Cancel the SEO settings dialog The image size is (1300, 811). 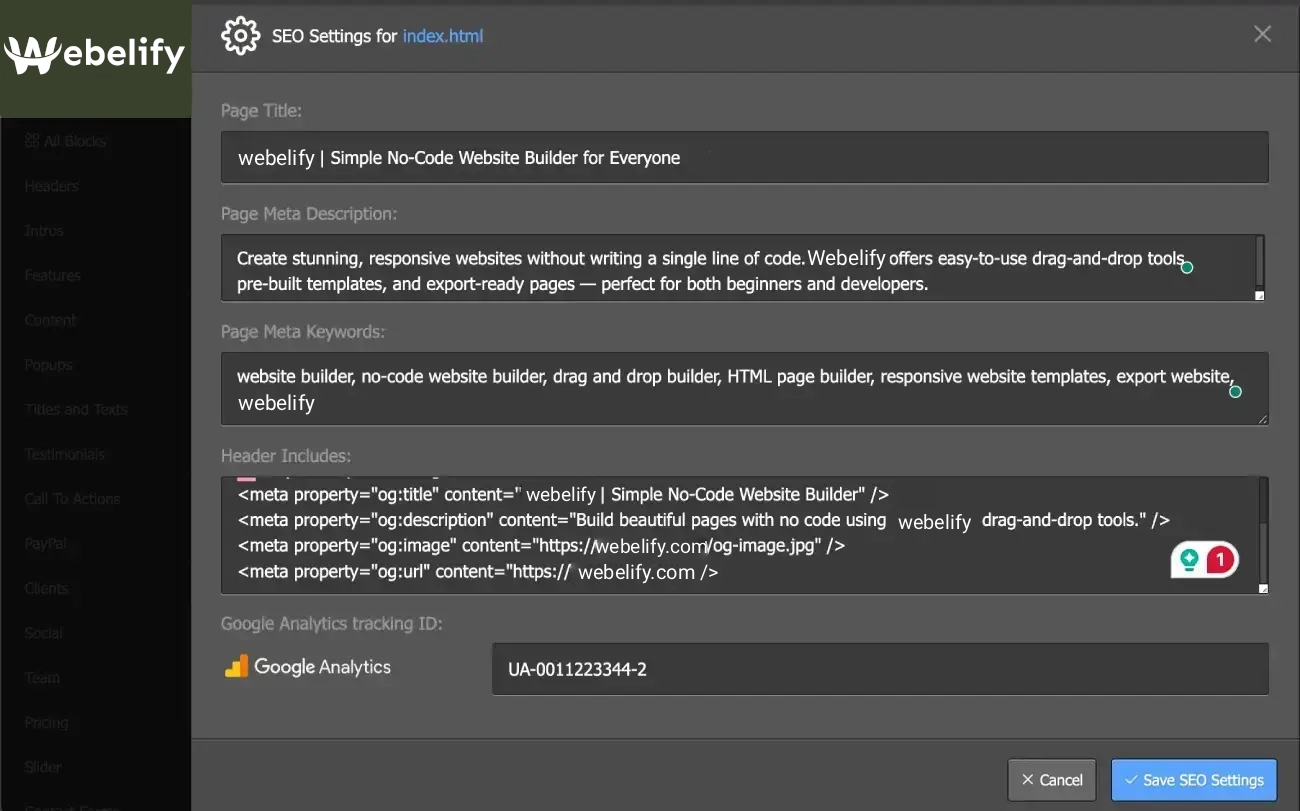[1051, 779]
